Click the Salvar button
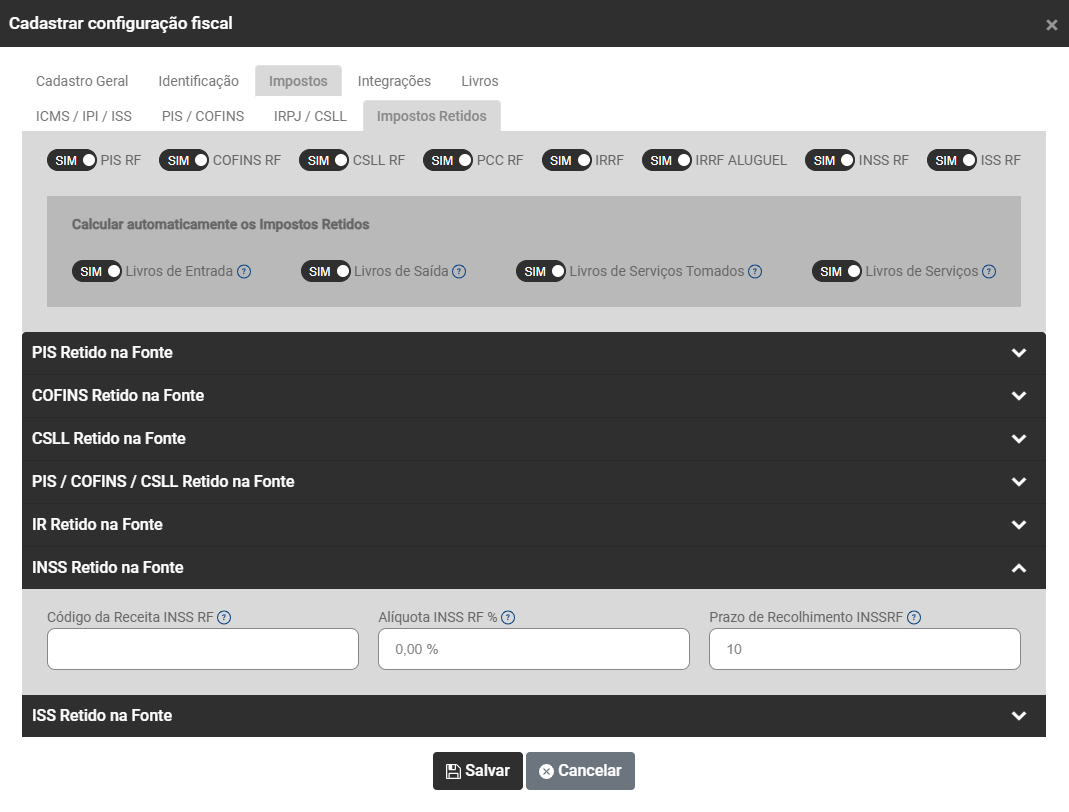Viewport: 1069px width, 812px height. coord(477,771)
